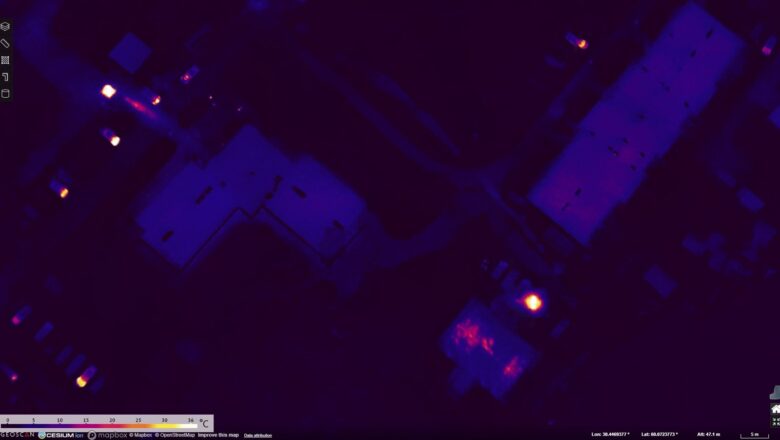780x440 pixels.
Task: Open the Cesium ion logo link
Action: coord(61,435)
